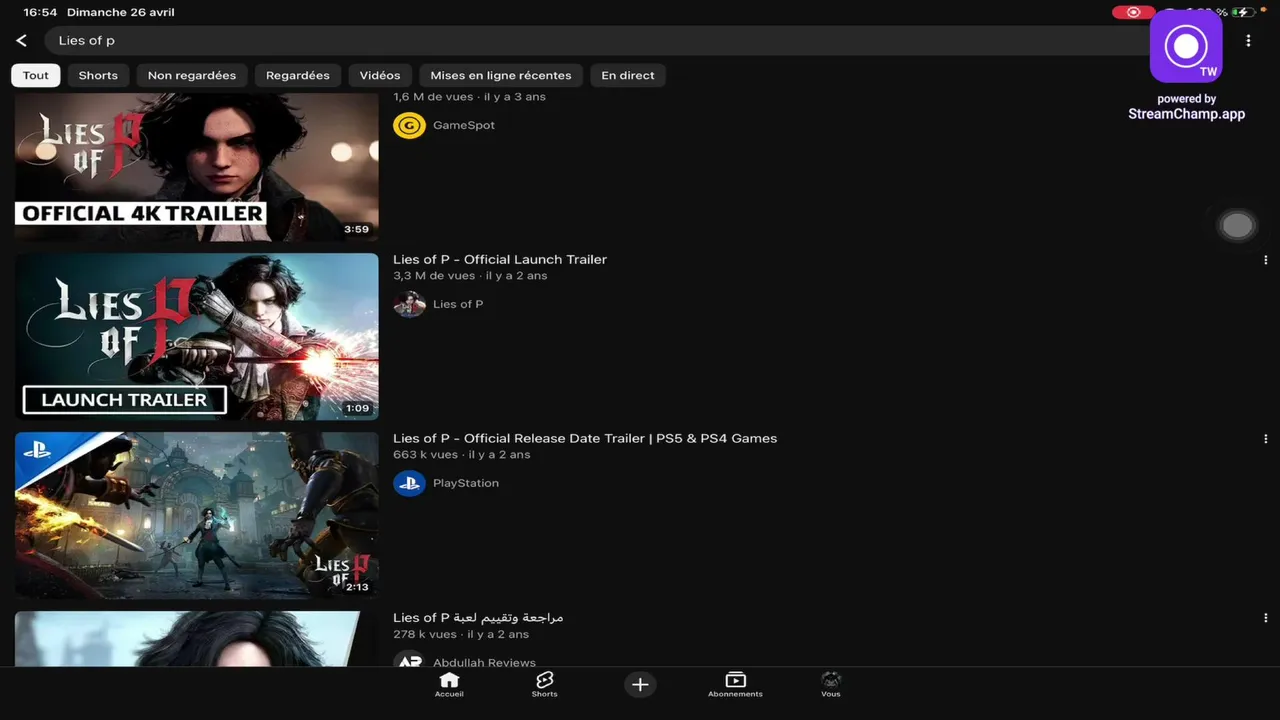Click the text 3,3 M de vues
Screen dimensions: 1280x720
tap(434, 275)
